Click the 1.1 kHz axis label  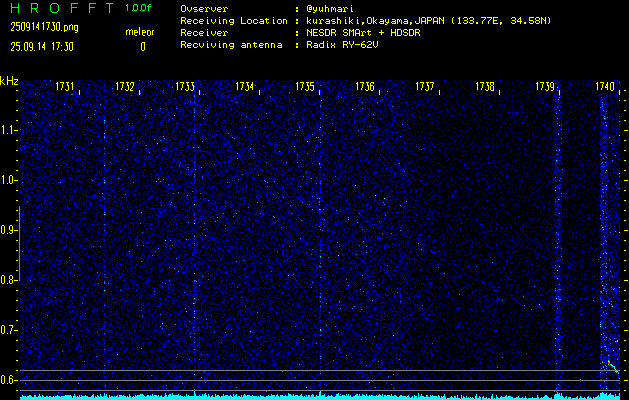(8, 130)
